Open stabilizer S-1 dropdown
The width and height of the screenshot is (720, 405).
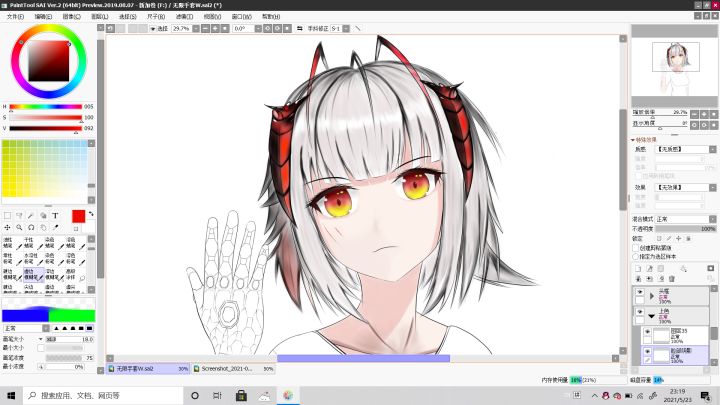tap(346, 28)
